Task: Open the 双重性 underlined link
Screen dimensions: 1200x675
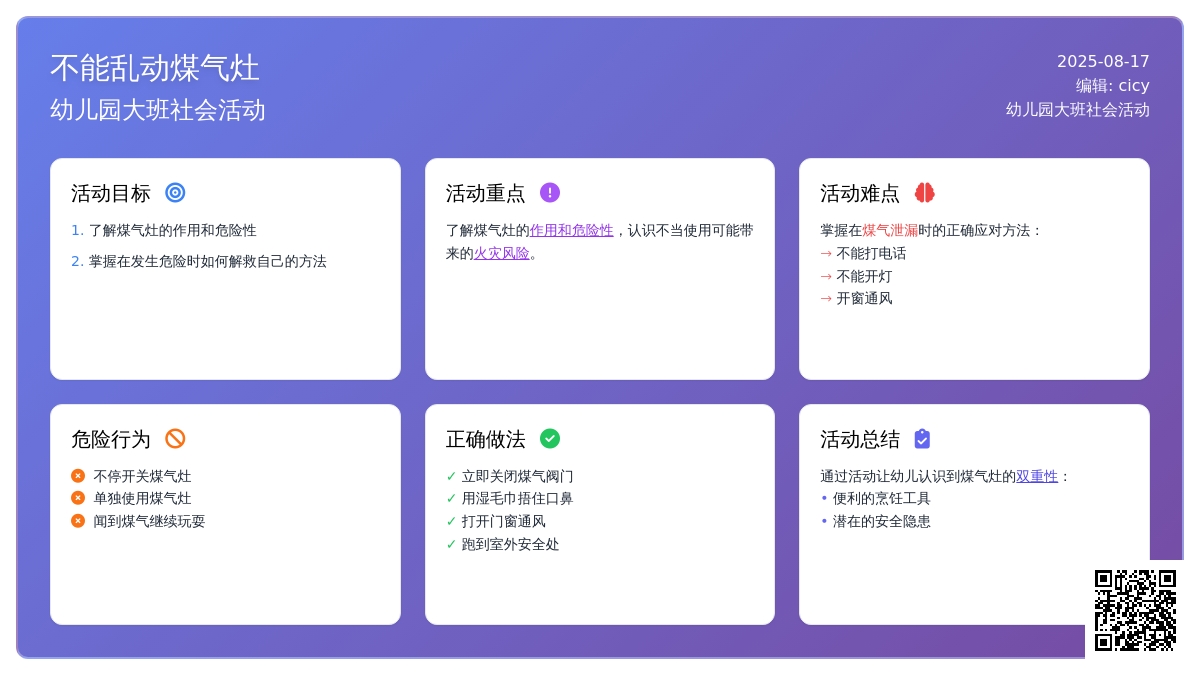Action: [x=1037, y=477]
